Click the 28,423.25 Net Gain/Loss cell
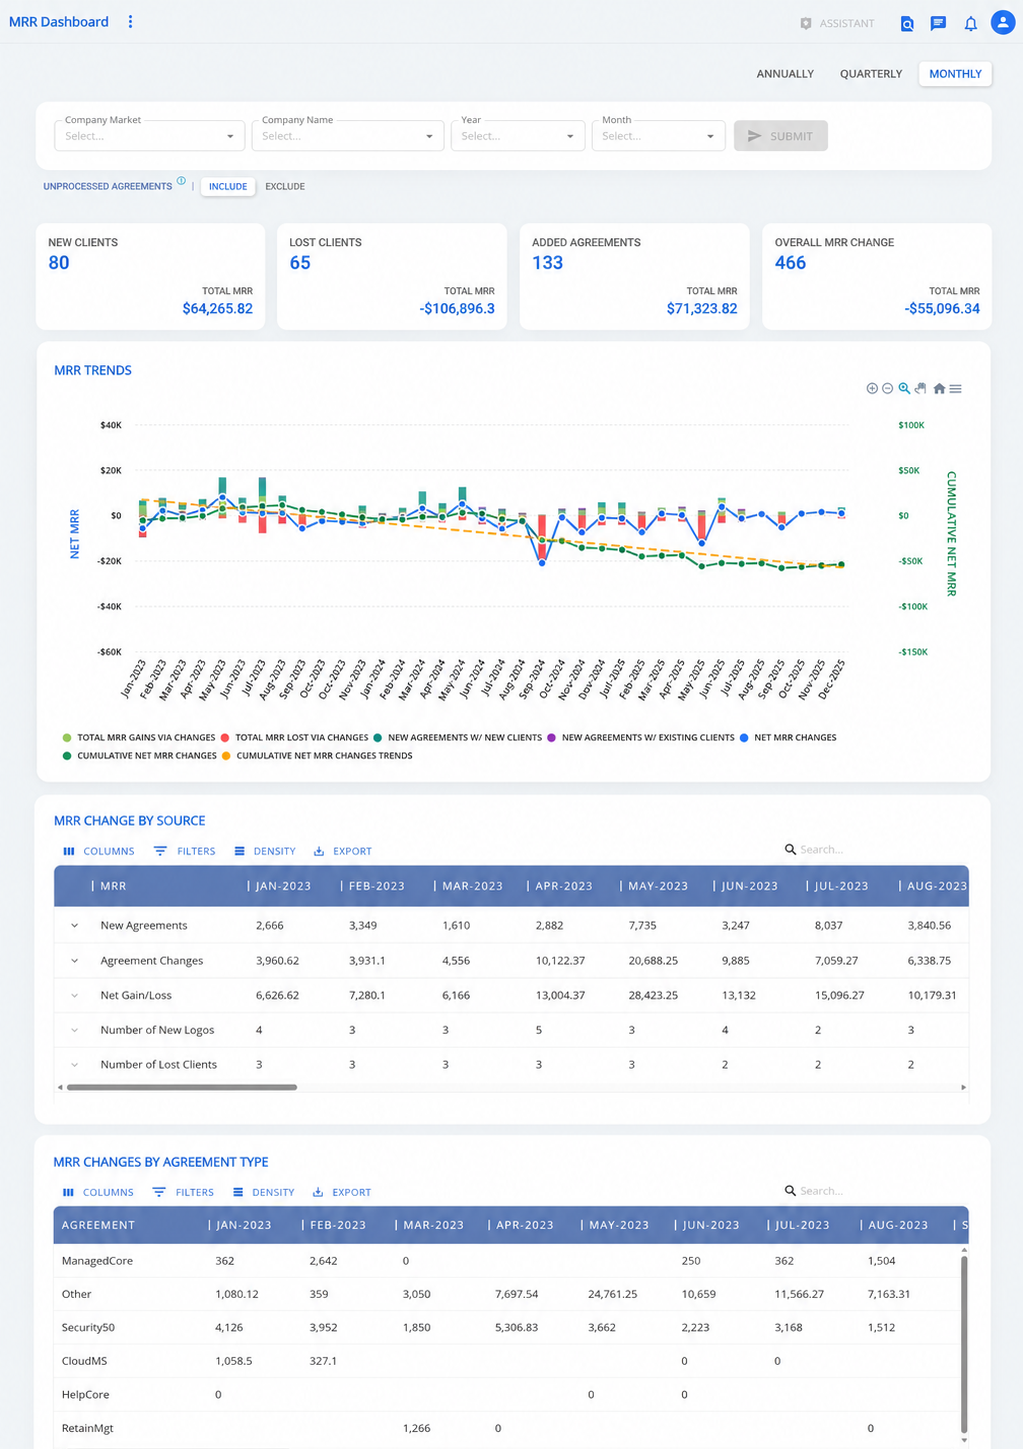The width and height of the screenshot is (1023, 1449). [653, 996]
